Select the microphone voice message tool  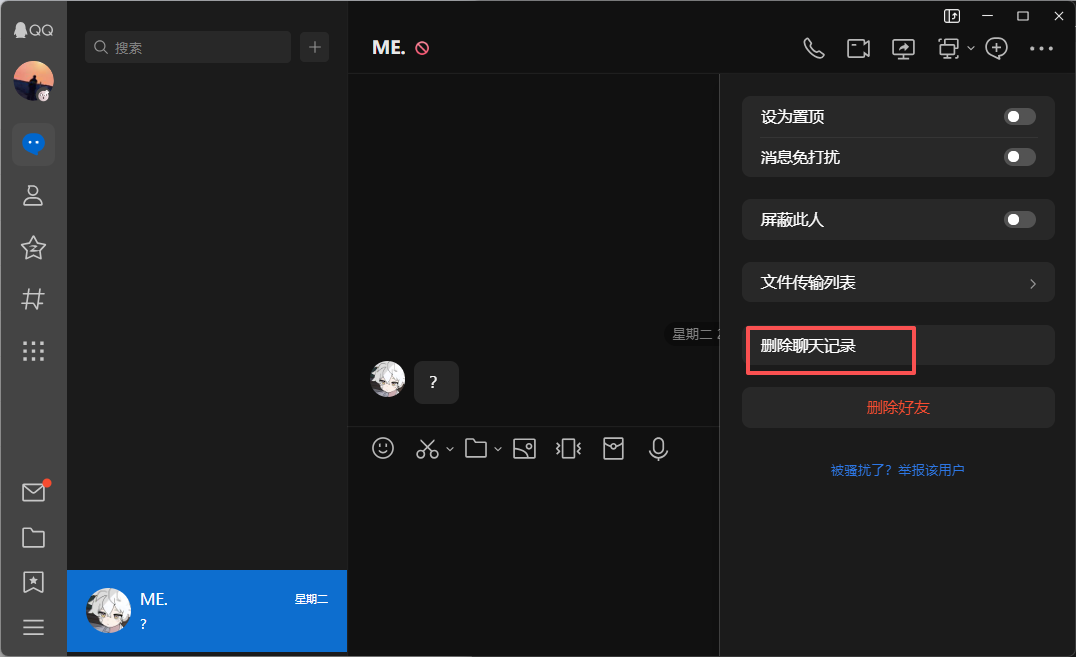(x=658, y=448)
